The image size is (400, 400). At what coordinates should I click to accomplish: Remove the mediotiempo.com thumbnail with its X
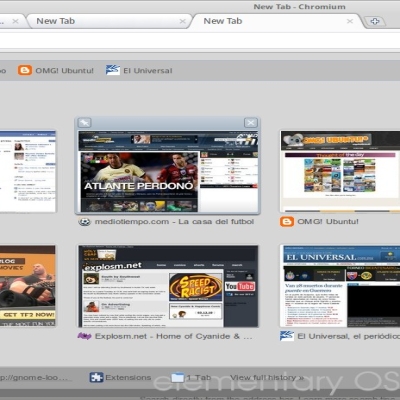[251, 123]
